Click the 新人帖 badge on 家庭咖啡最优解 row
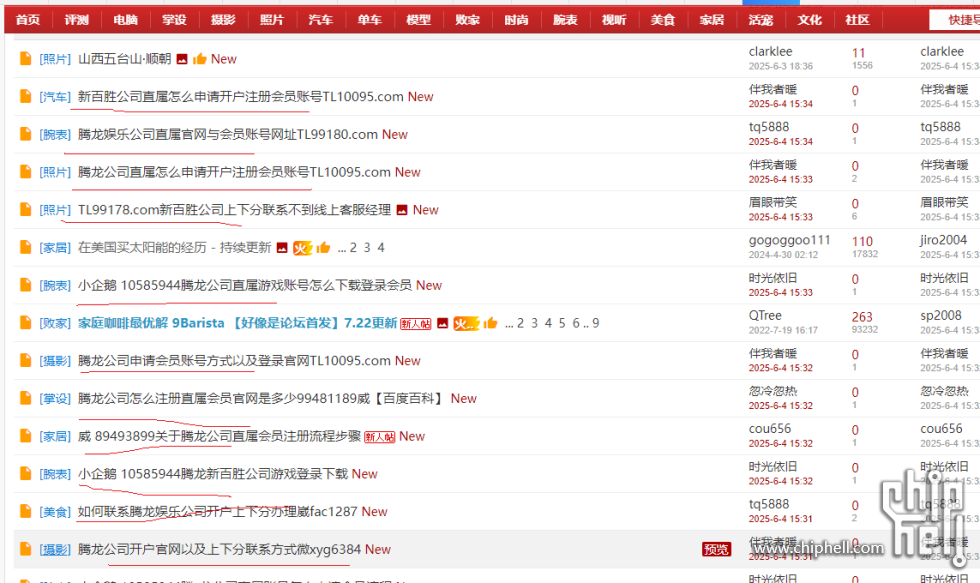This screenshot has width=980, height=583. tap(416, 324)
